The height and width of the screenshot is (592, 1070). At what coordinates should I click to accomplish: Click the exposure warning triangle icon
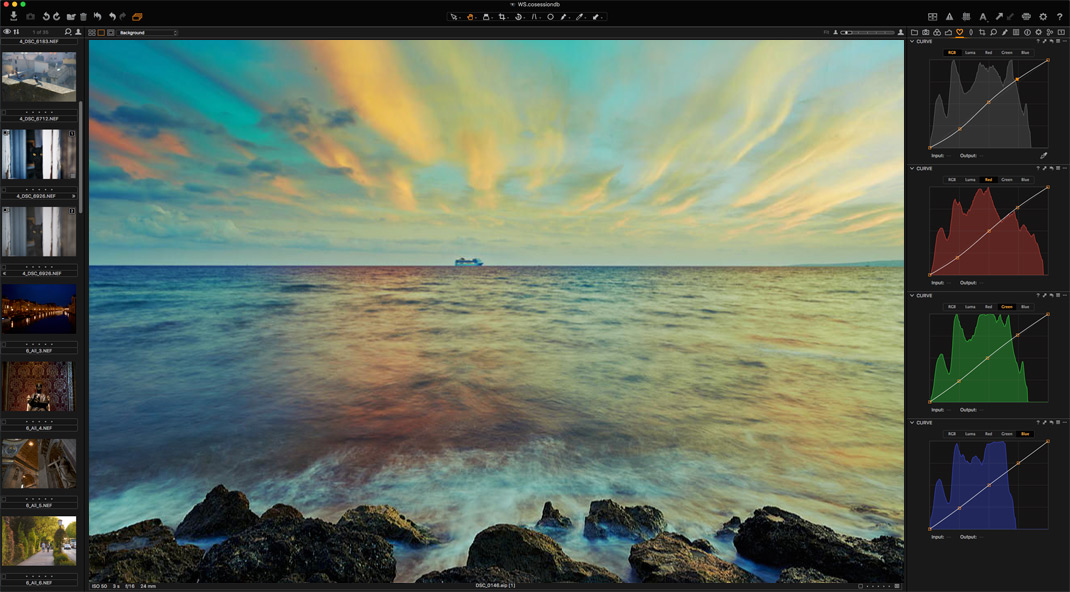pos(949,16)
